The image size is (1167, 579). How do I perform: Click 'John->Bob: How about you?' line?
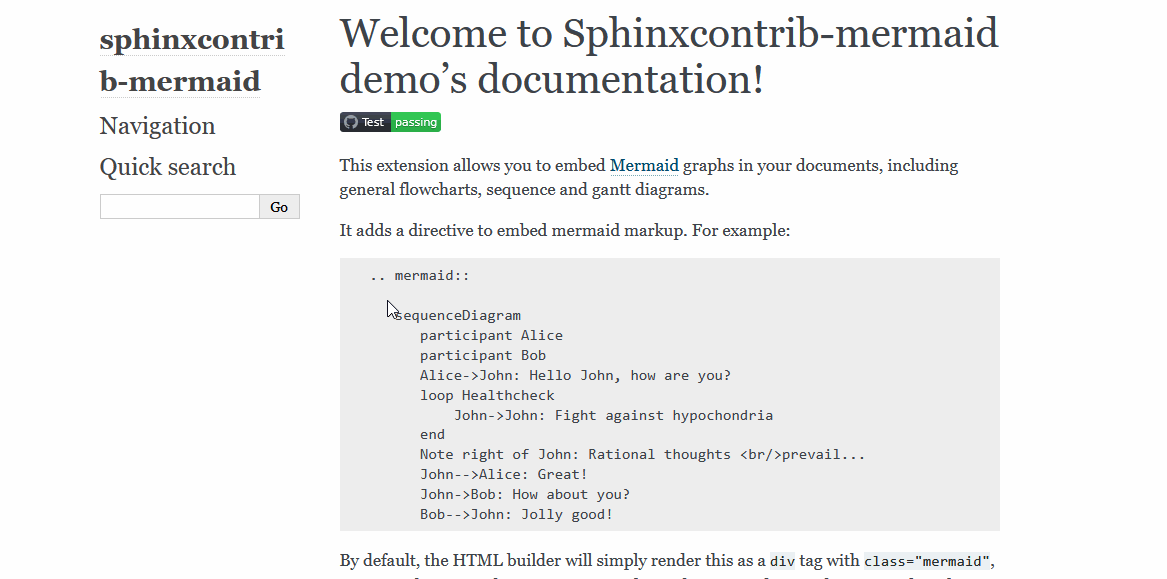[525, 495]
